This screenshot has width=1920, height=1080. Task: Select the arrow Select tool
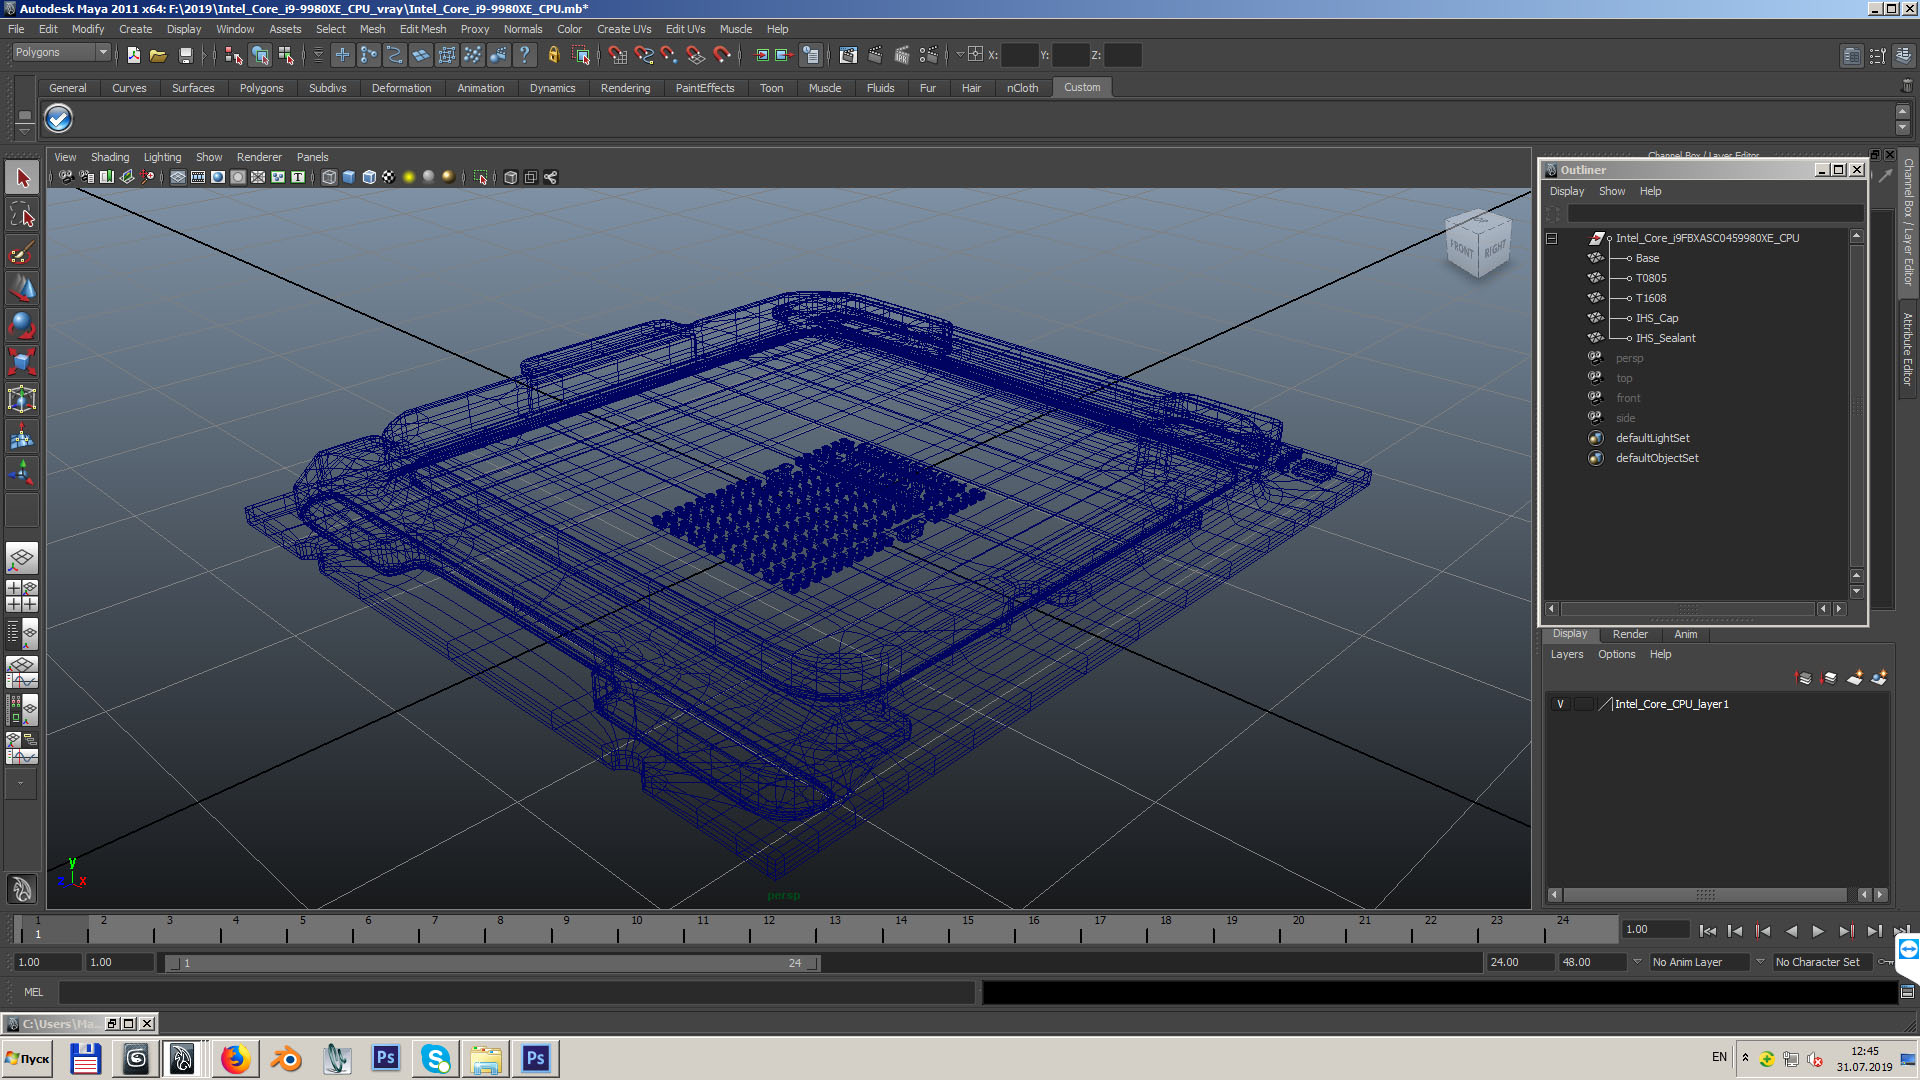pyautogui.click(x=22, y=178)
